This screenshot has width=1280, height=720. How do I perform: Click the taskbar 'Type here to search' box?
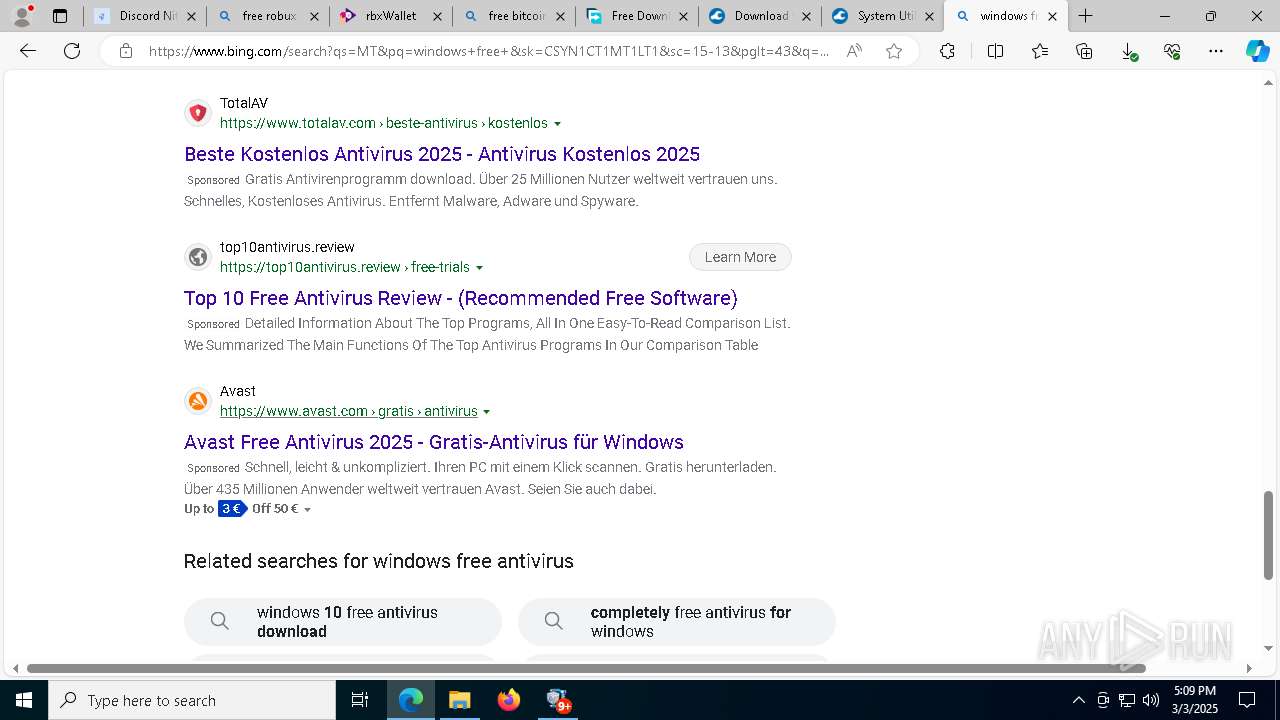192,700
